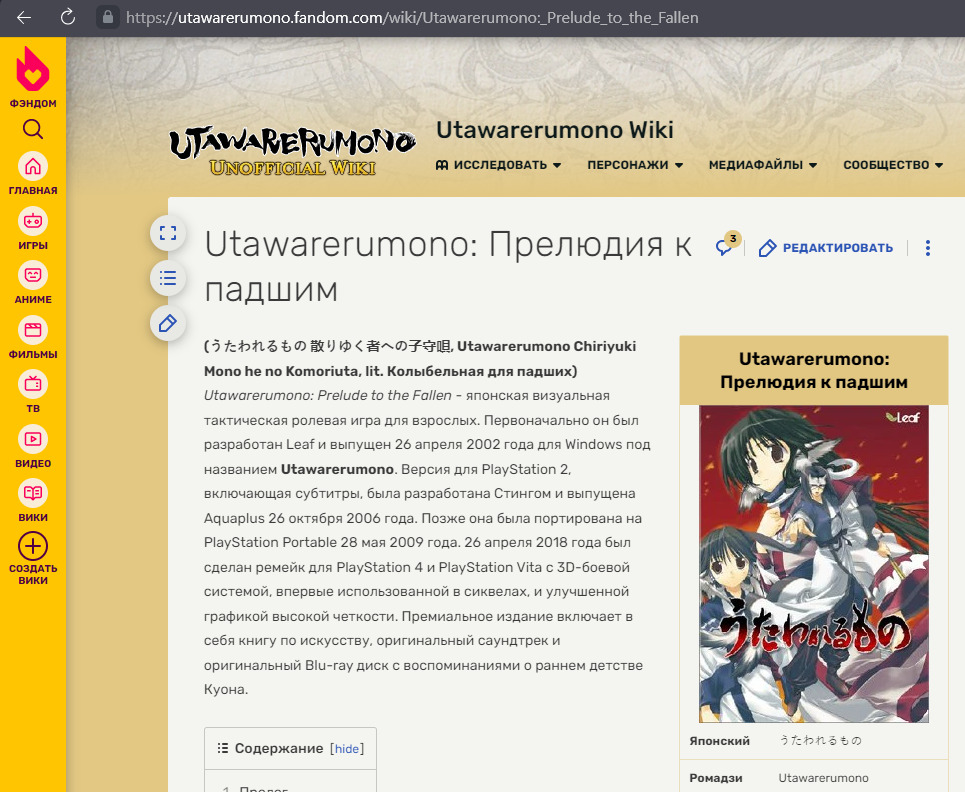
Task: Click the Редактировать edit button
Action: point(826,248)
